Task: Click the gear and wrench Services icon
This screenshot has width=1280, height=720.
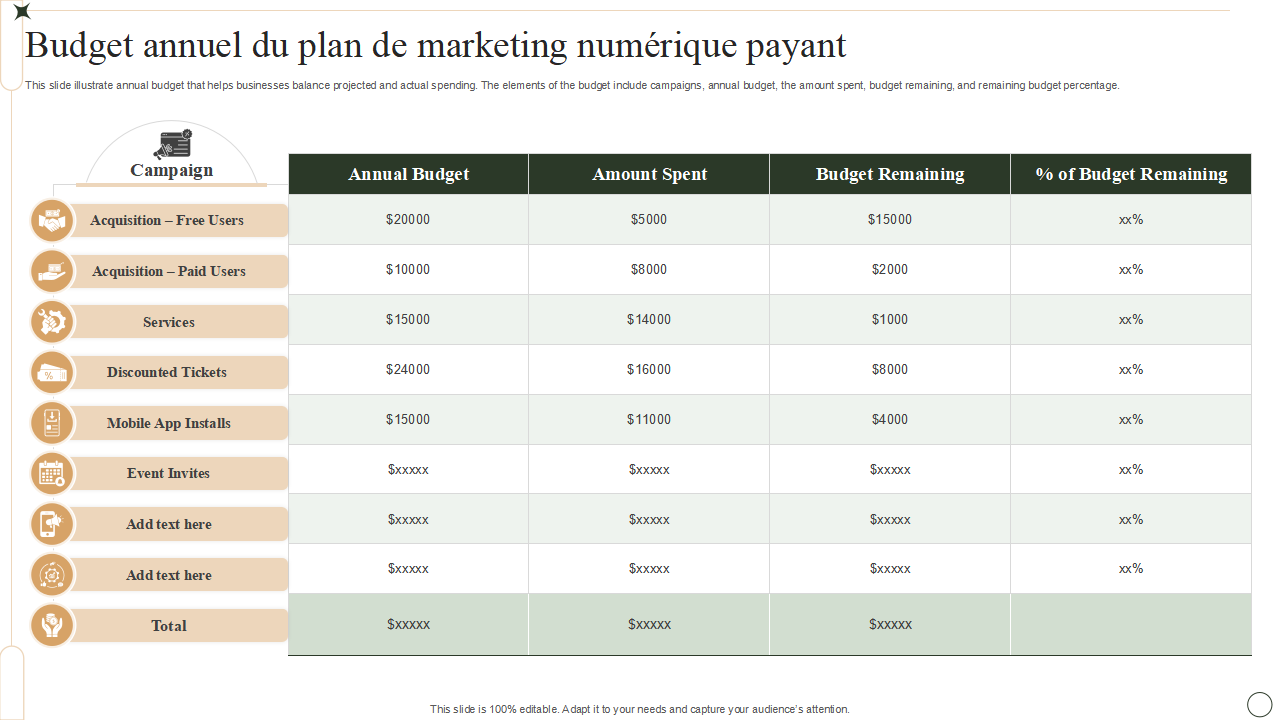Action: coord(52,322)
